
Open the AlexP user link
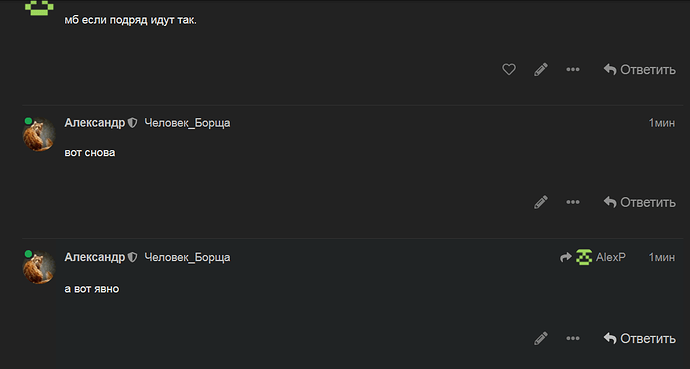pyautogui.click(x=610, y=257)
